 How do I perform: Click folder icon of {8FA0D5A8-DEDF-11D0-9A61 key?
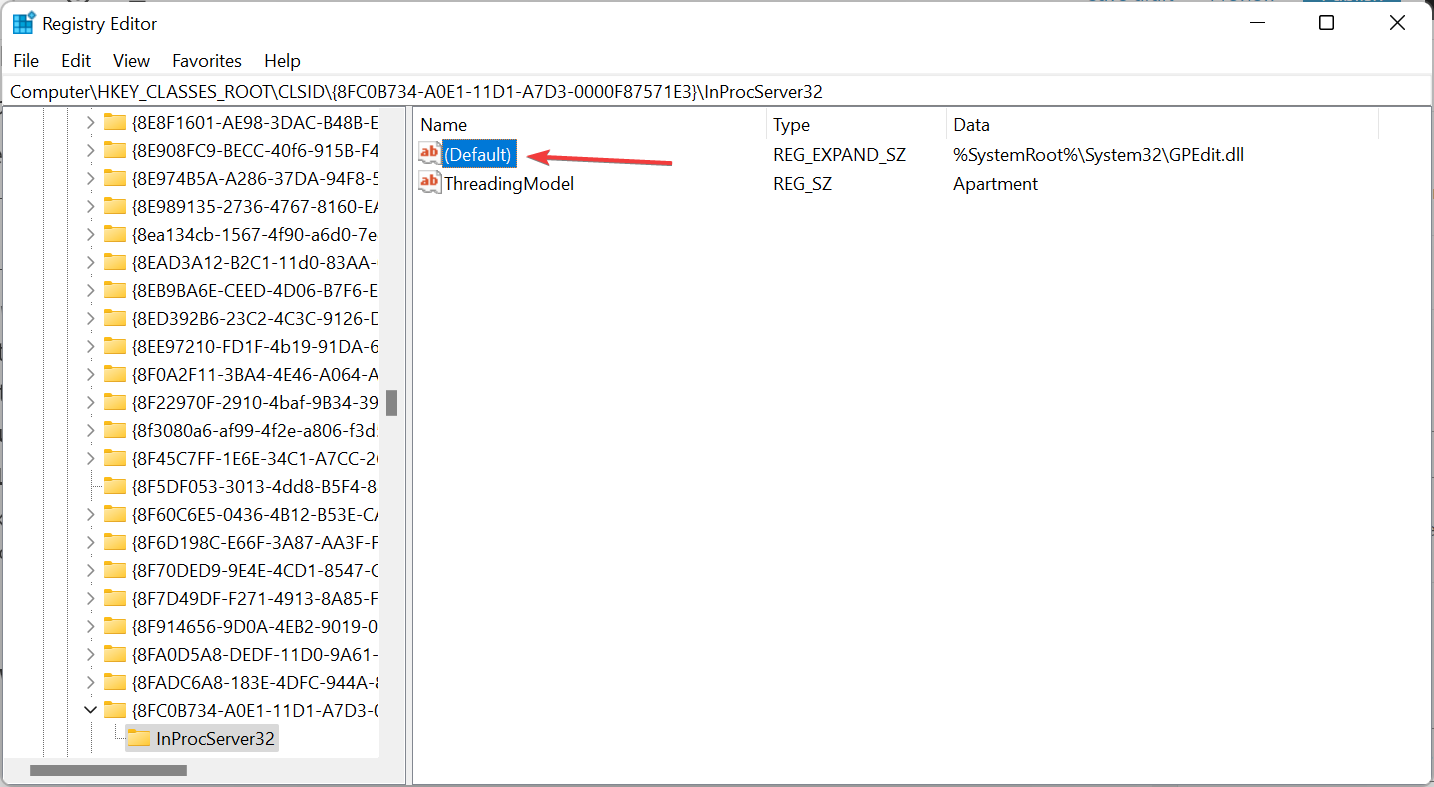(114, 655)
